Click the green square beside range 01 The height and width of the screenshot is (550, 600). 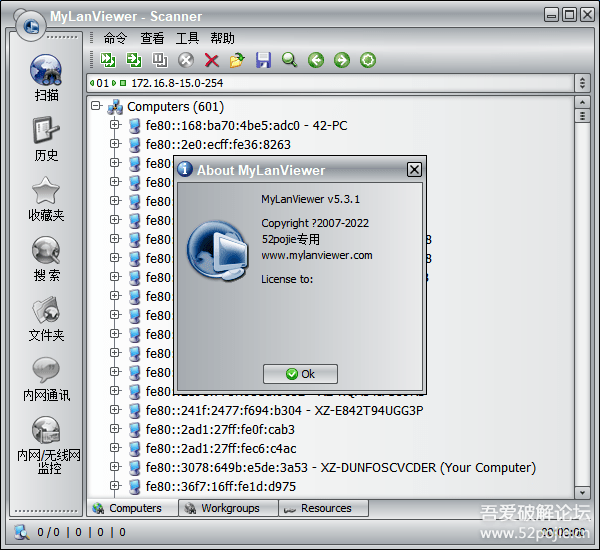tap(123, 83)
